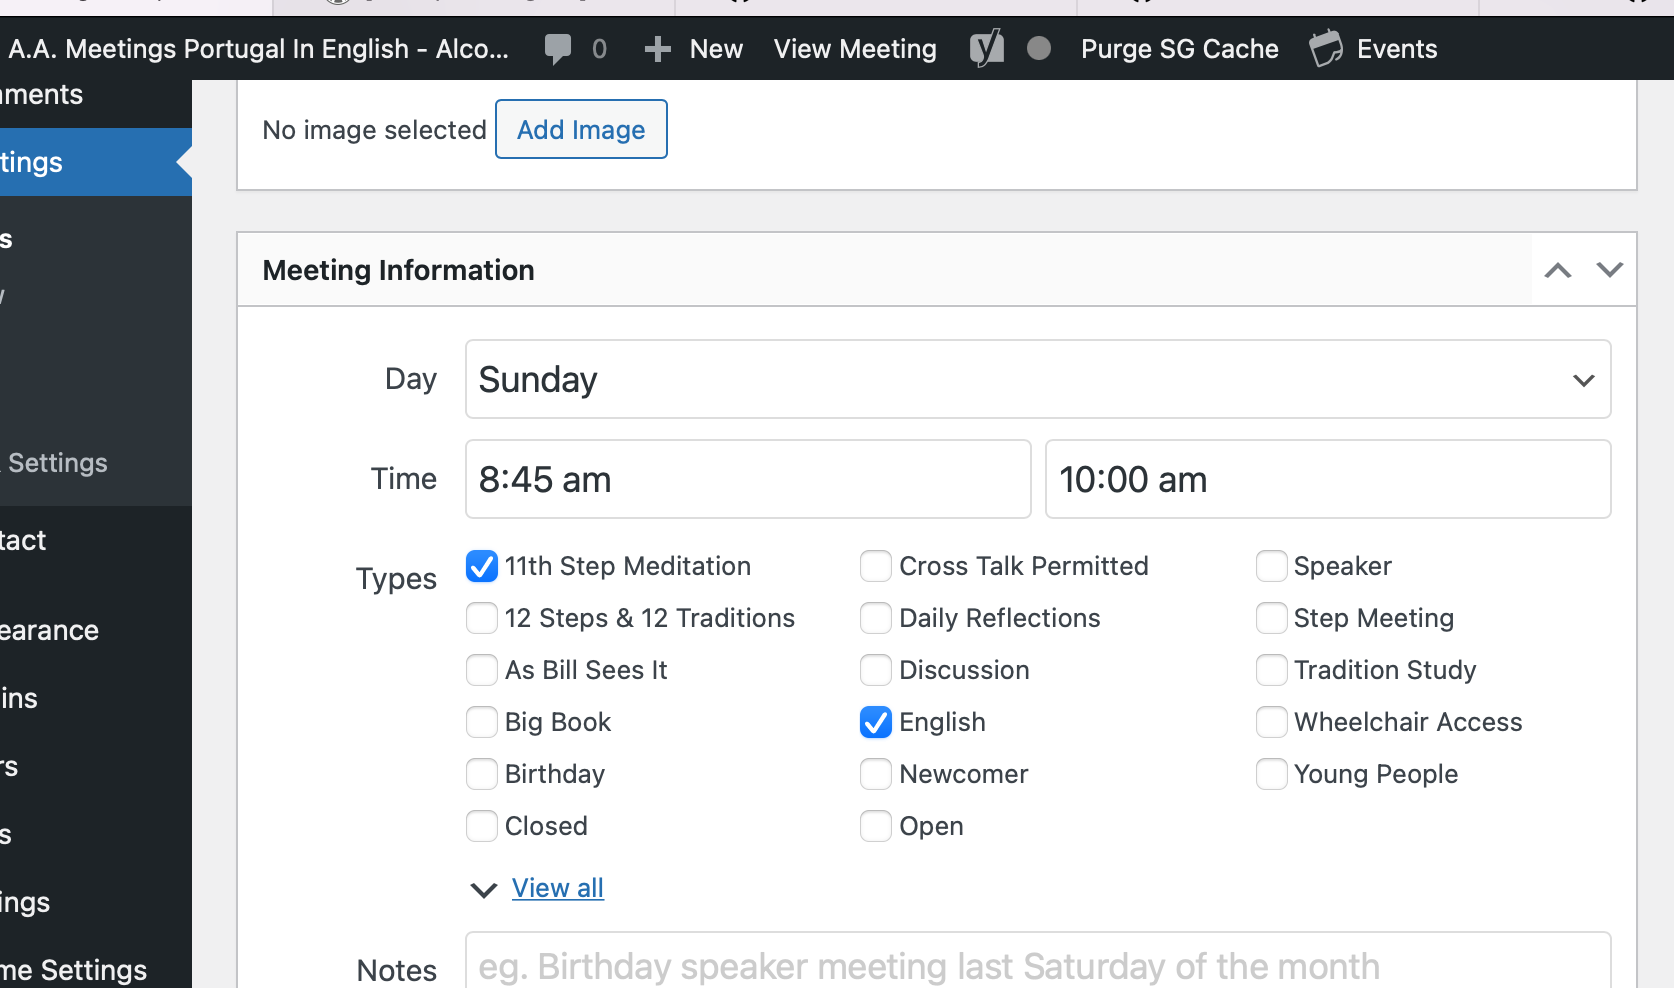1674x988 pixels.
Task: Collapse types list chevron beside View all
Action: 484,889
